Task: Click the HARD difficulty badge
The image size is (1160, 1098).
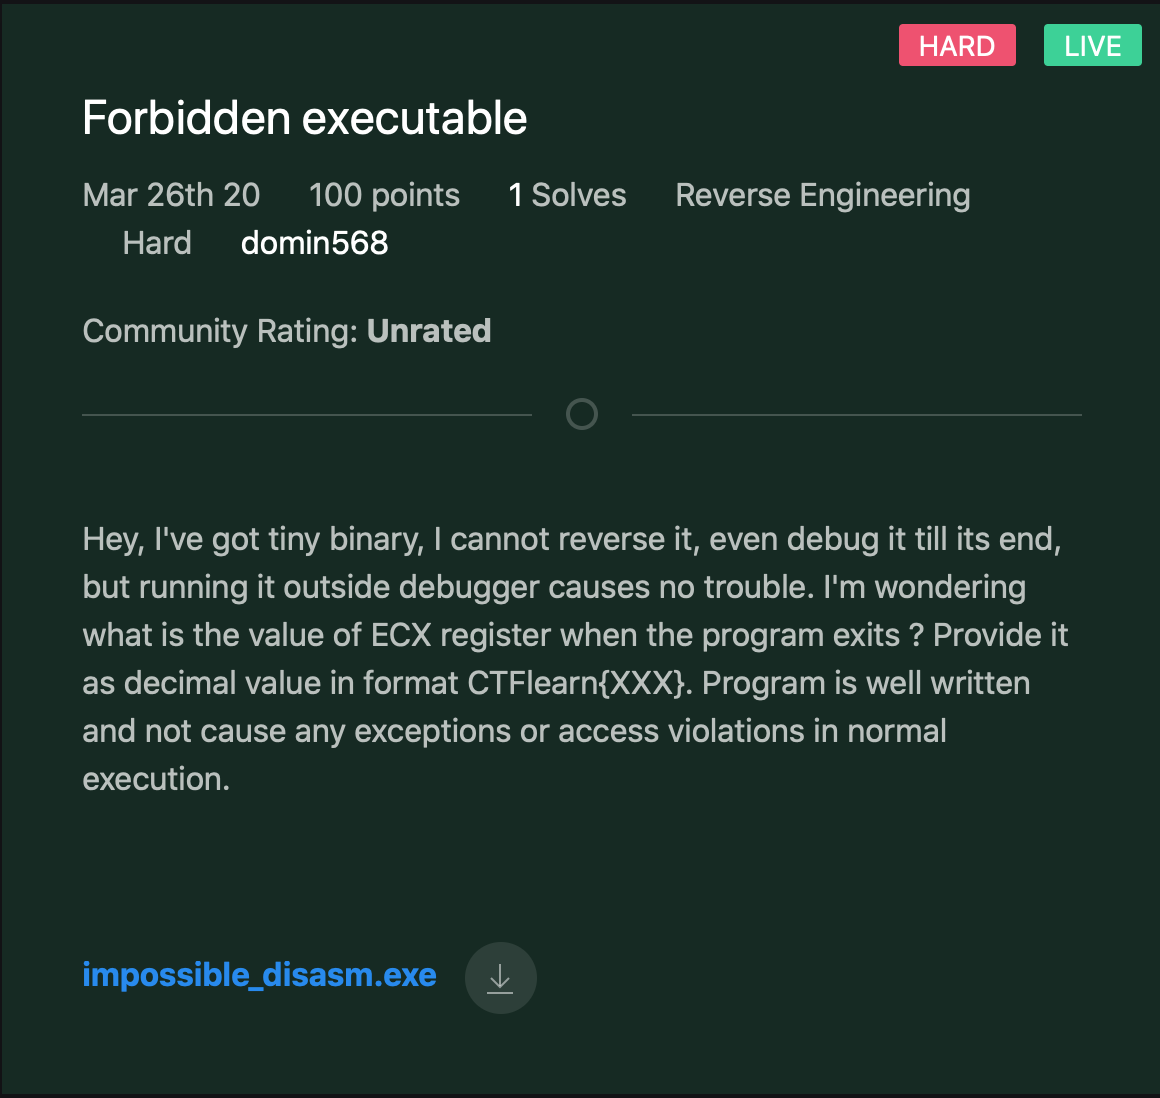Action: 957,45
